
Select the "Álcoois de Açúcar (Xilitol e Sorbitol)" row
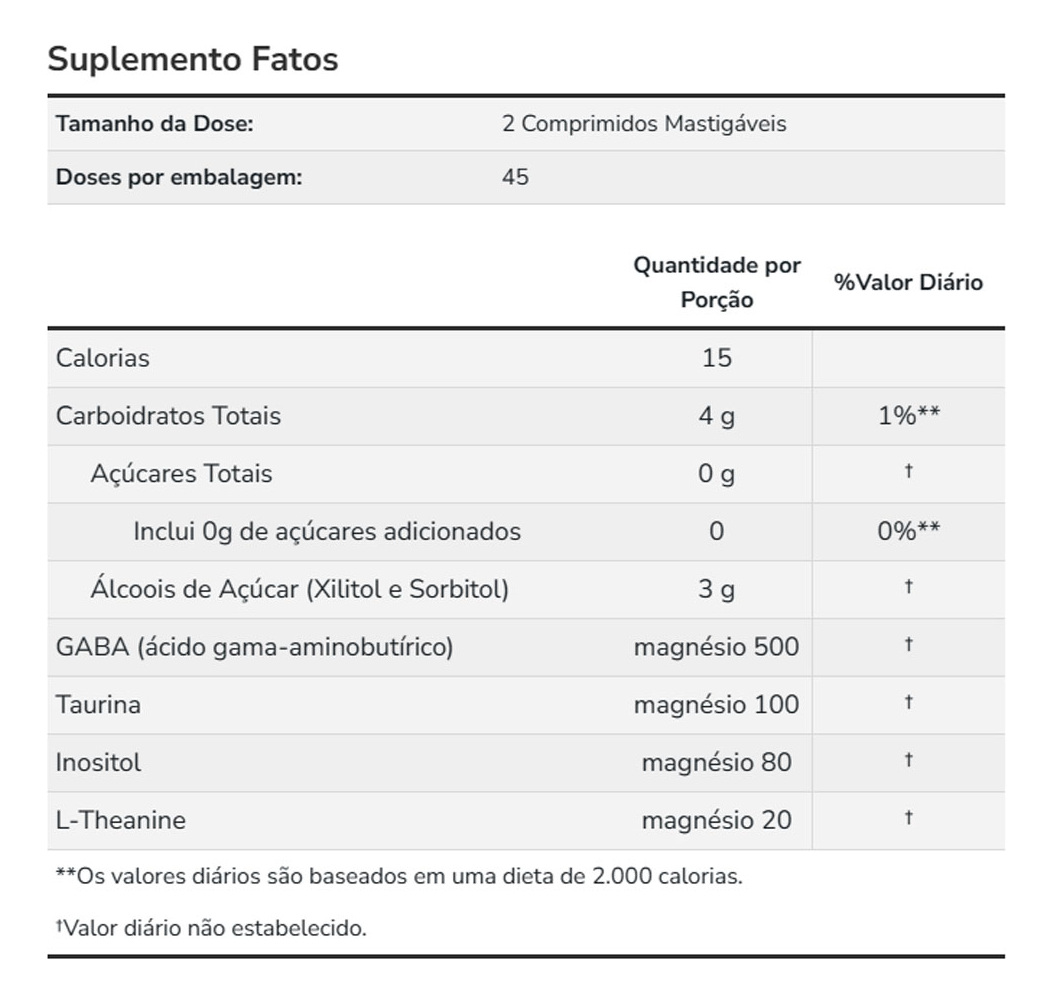(x=300, y=589)
